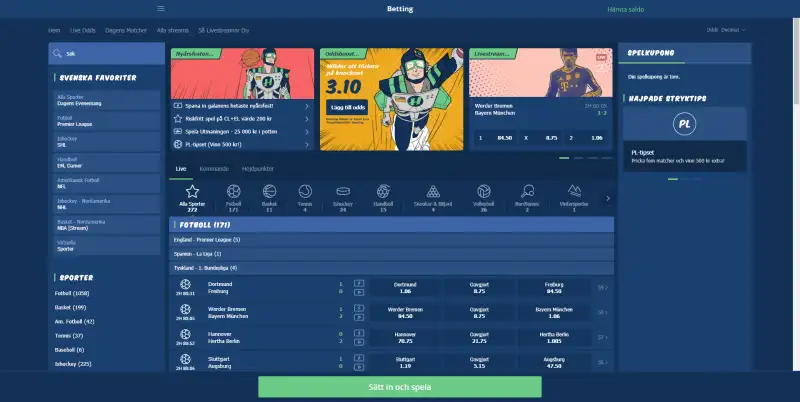Filter live events by Basket icon
This screenshot has height=402, width=800.
tap(269, 191)
